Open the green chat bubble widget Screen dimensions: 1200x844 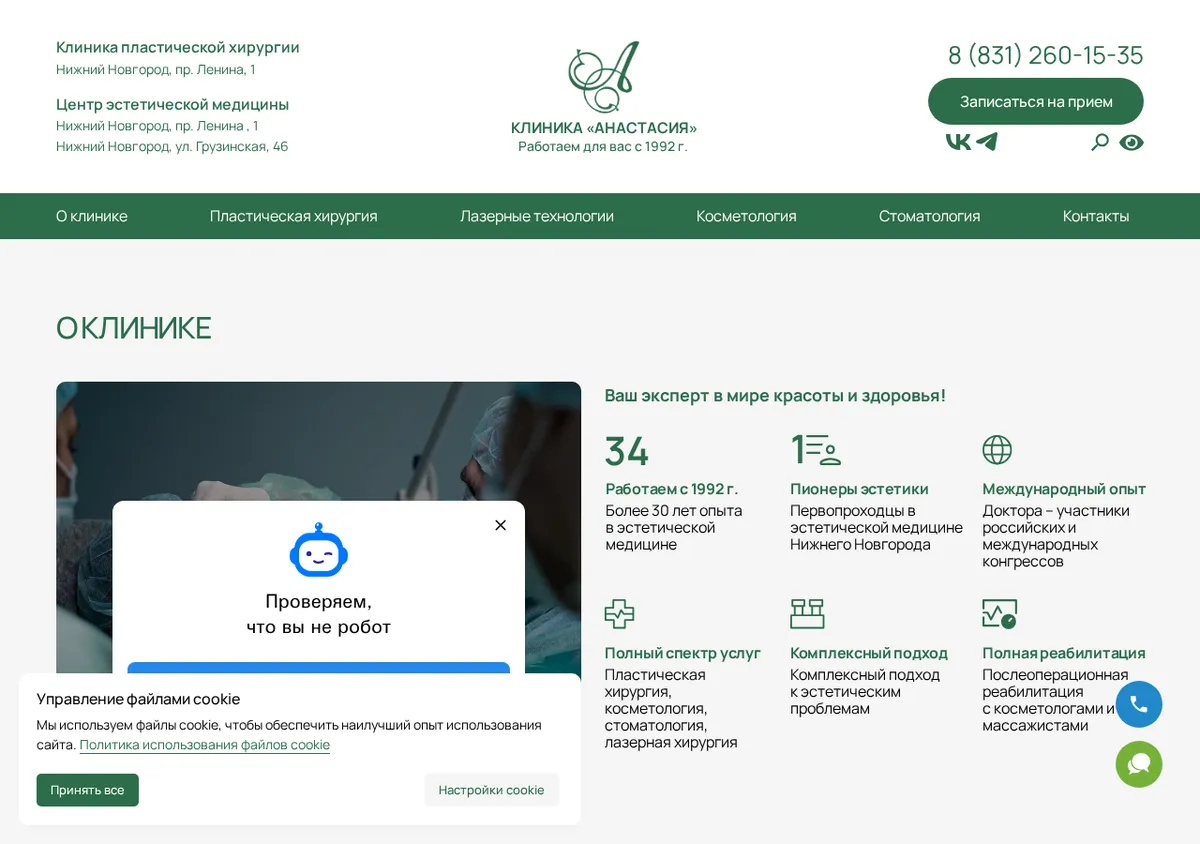coord(1139,764)
